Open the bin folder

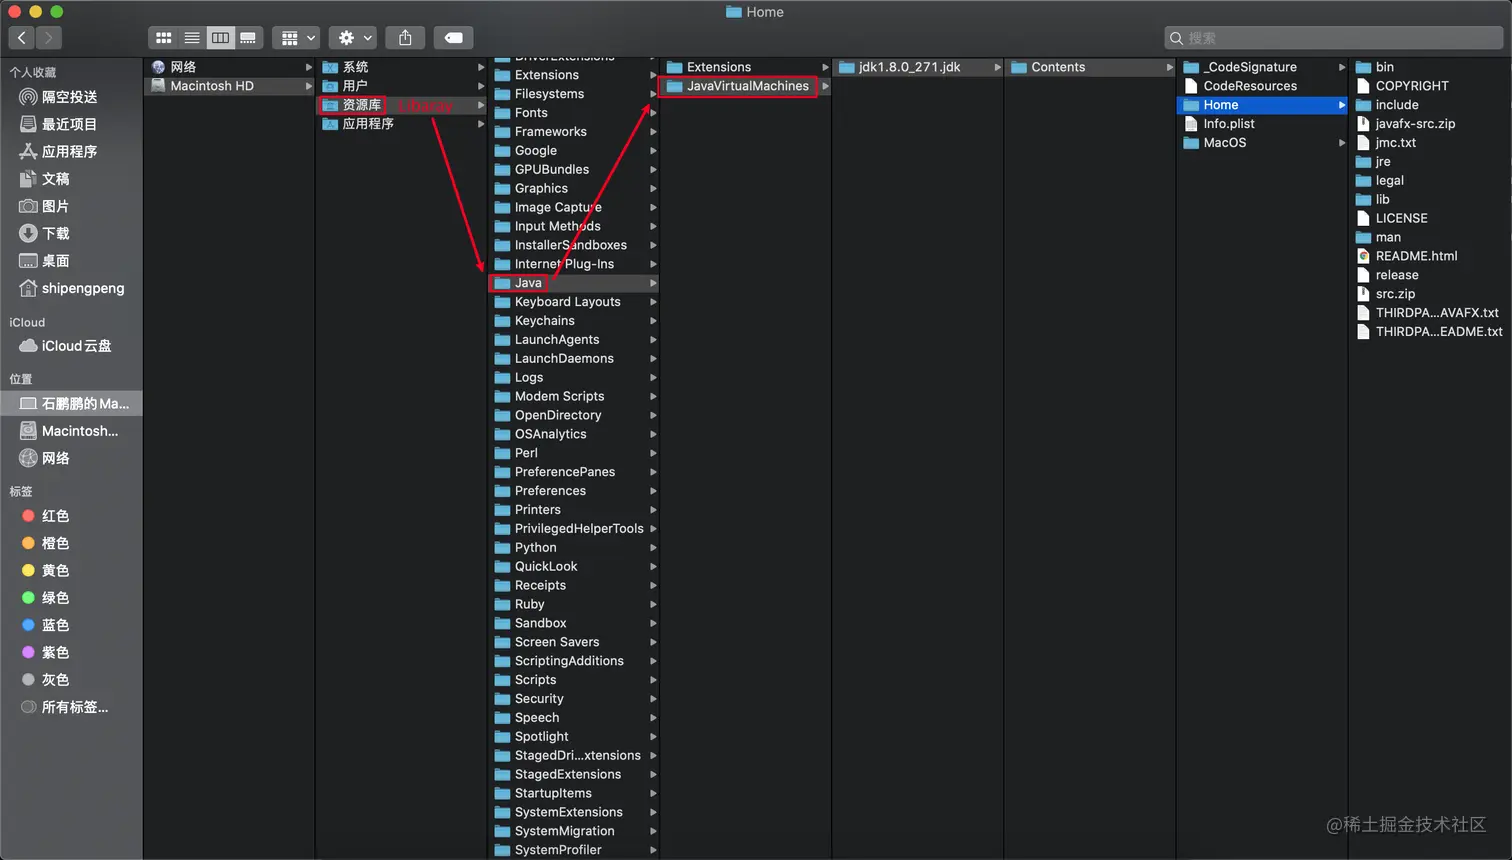pyautogui.click(x=1430, y=67)
